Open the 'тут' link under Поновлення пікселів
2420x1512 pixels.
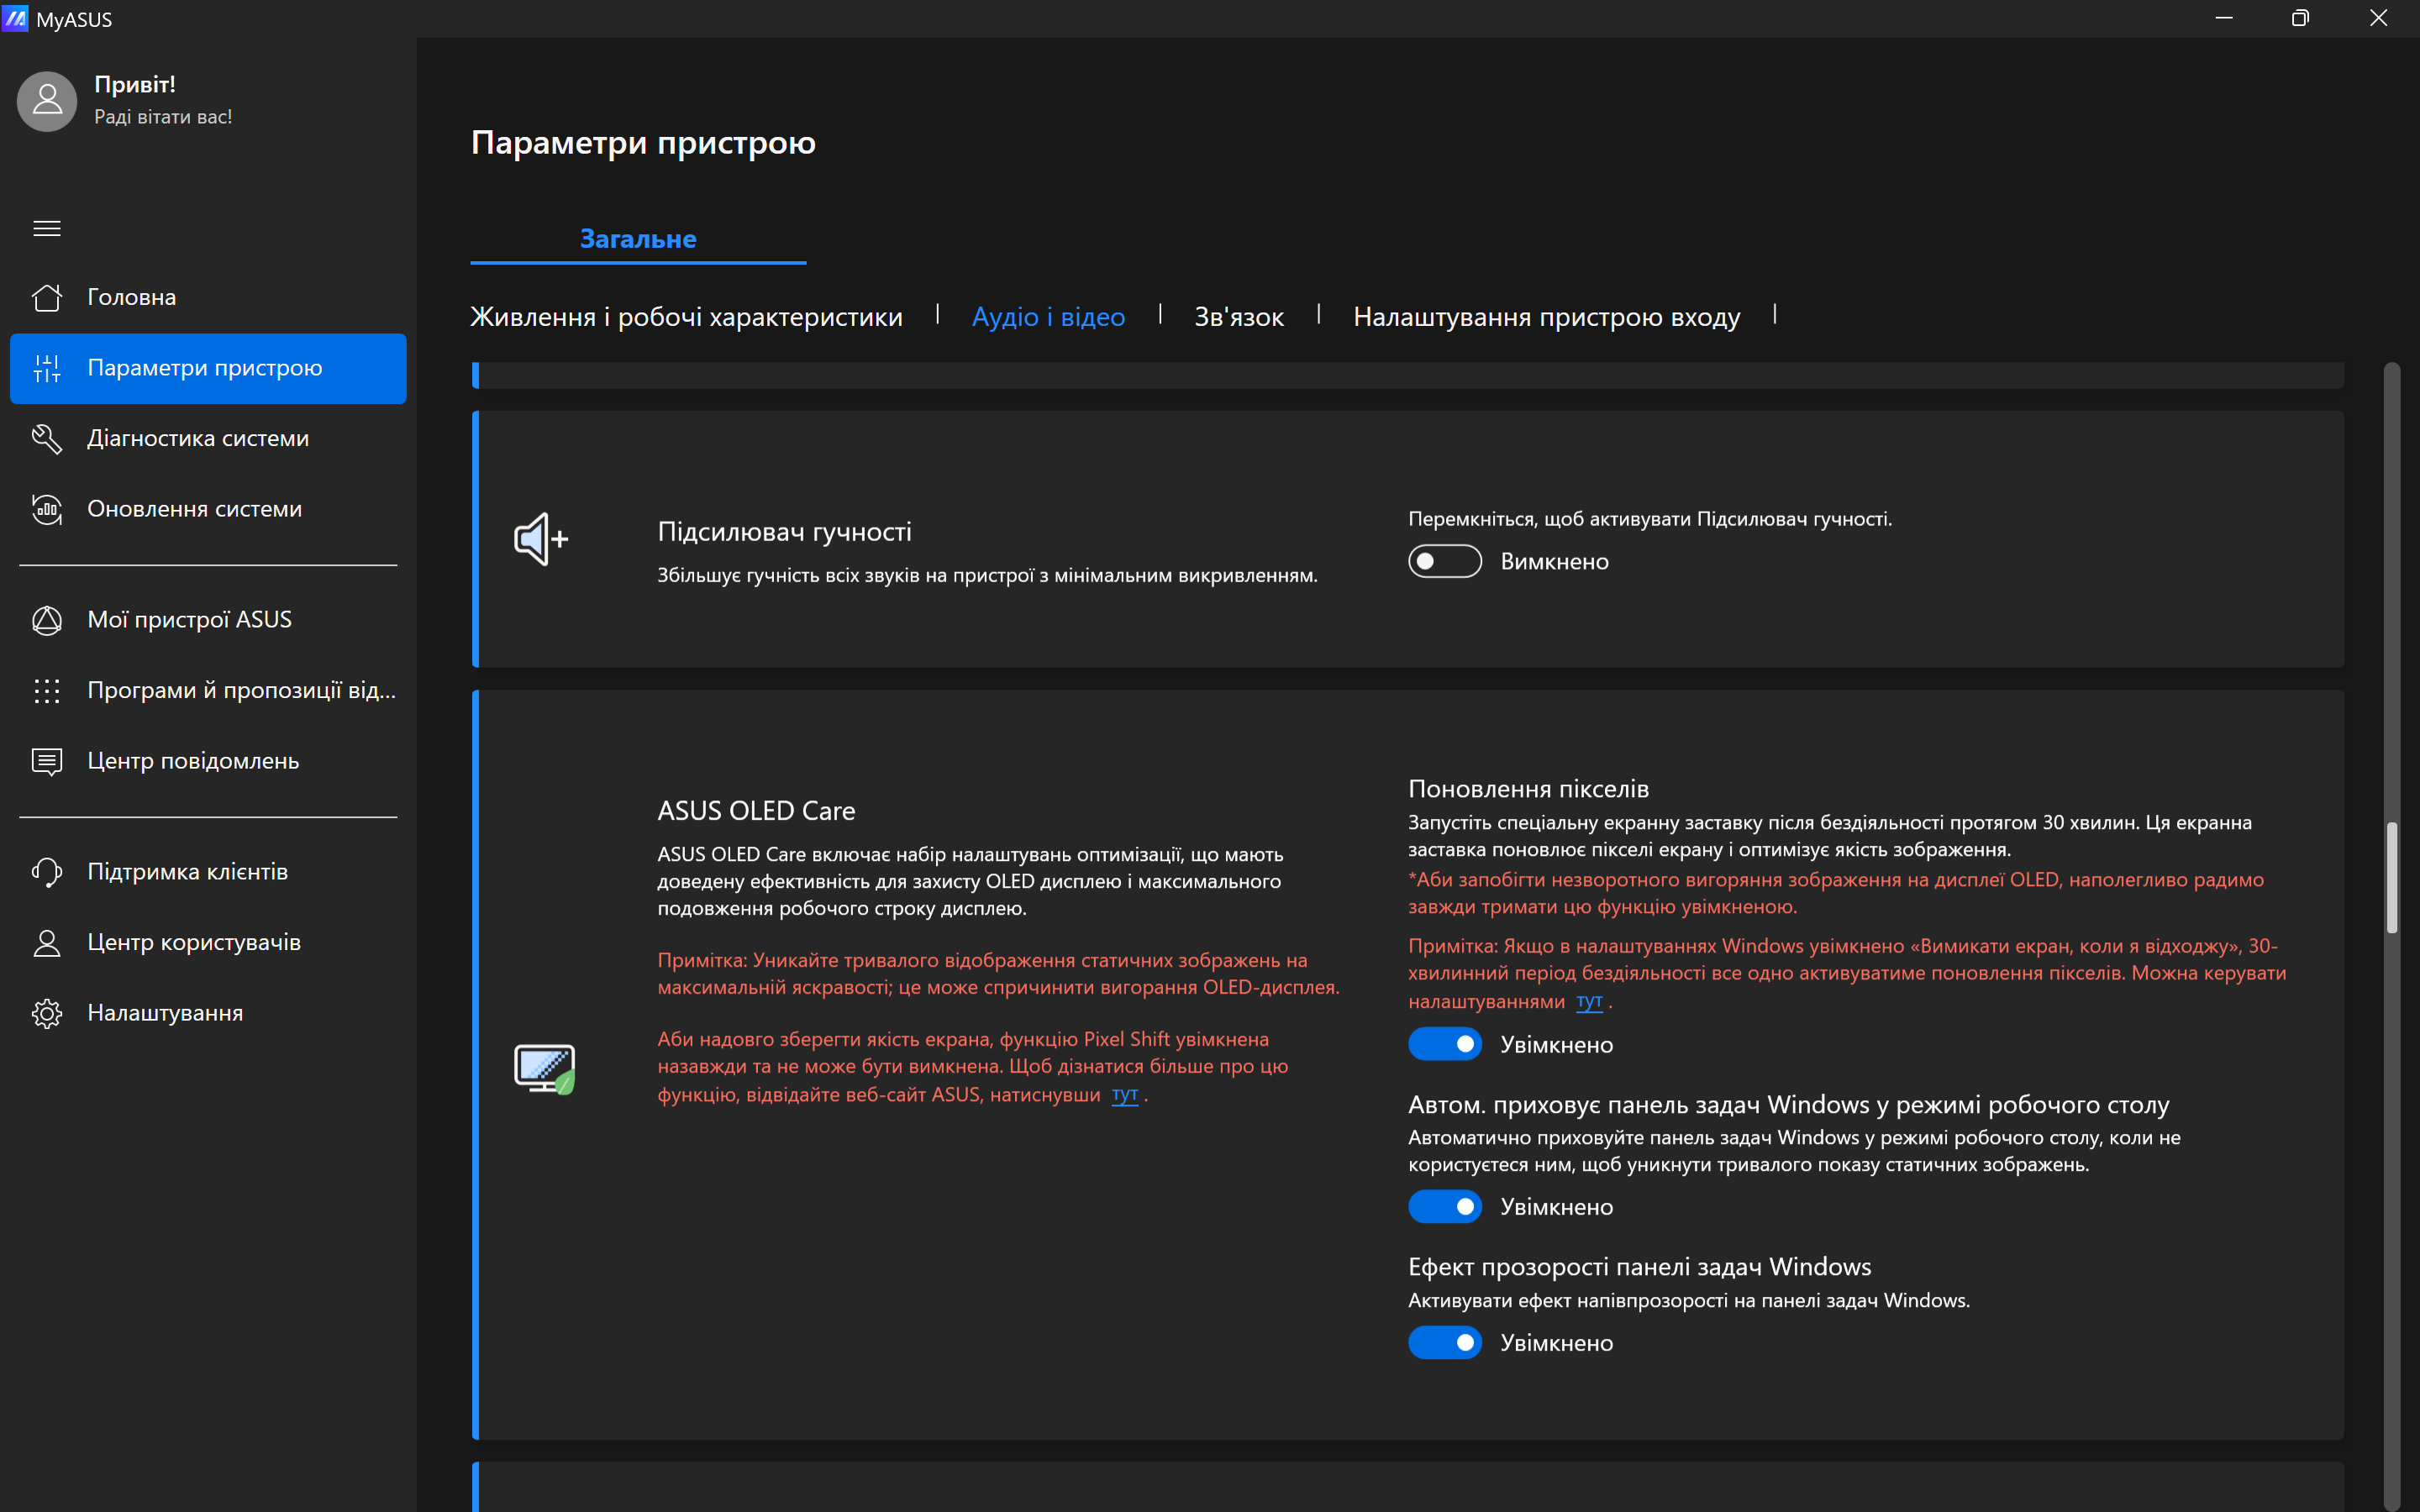[x=1589, y=1001]
